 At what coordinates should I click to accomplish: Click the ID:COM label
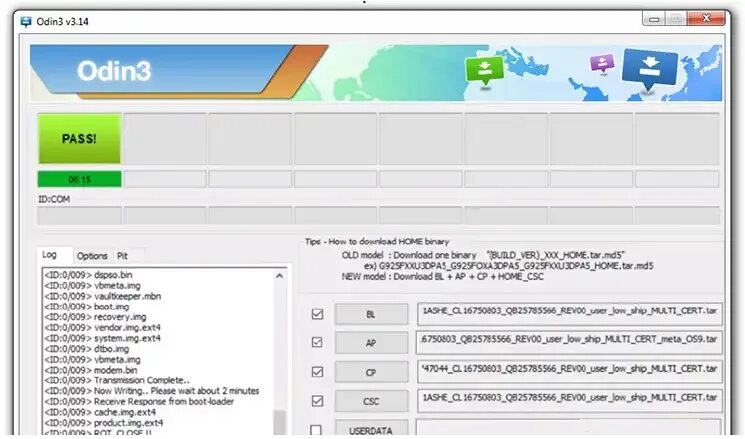tap(54, 199)
